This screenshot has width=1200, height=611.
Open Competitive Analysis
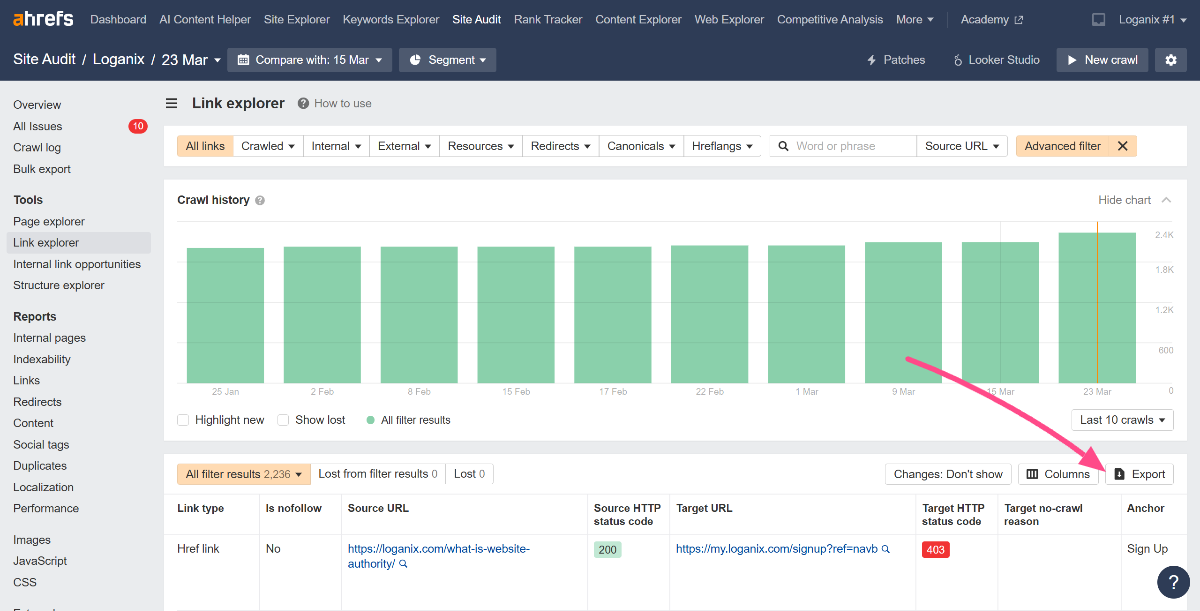coord(830,19)
